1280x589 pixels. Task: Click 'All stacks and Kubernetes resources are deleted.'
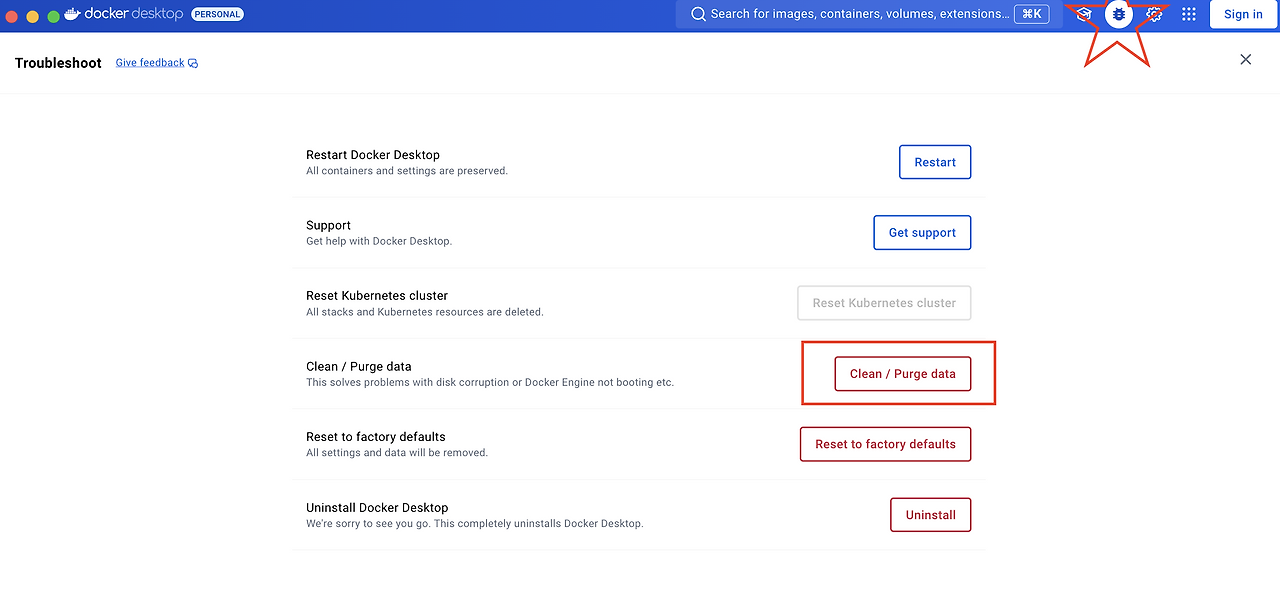click(425, 312)
